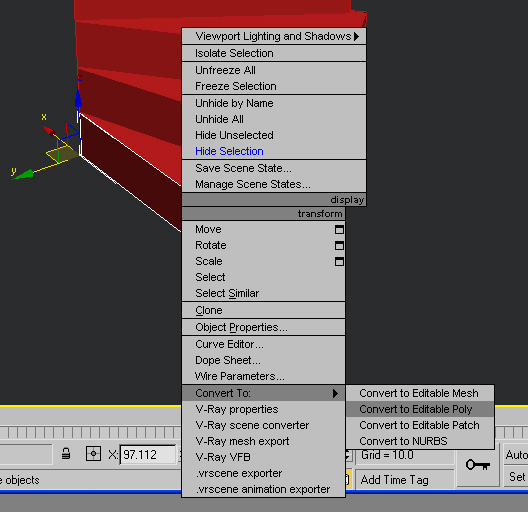Open Move transform settings box icon
The height and width of the screenshot is (512, 528).
click(x=339, y=230)
